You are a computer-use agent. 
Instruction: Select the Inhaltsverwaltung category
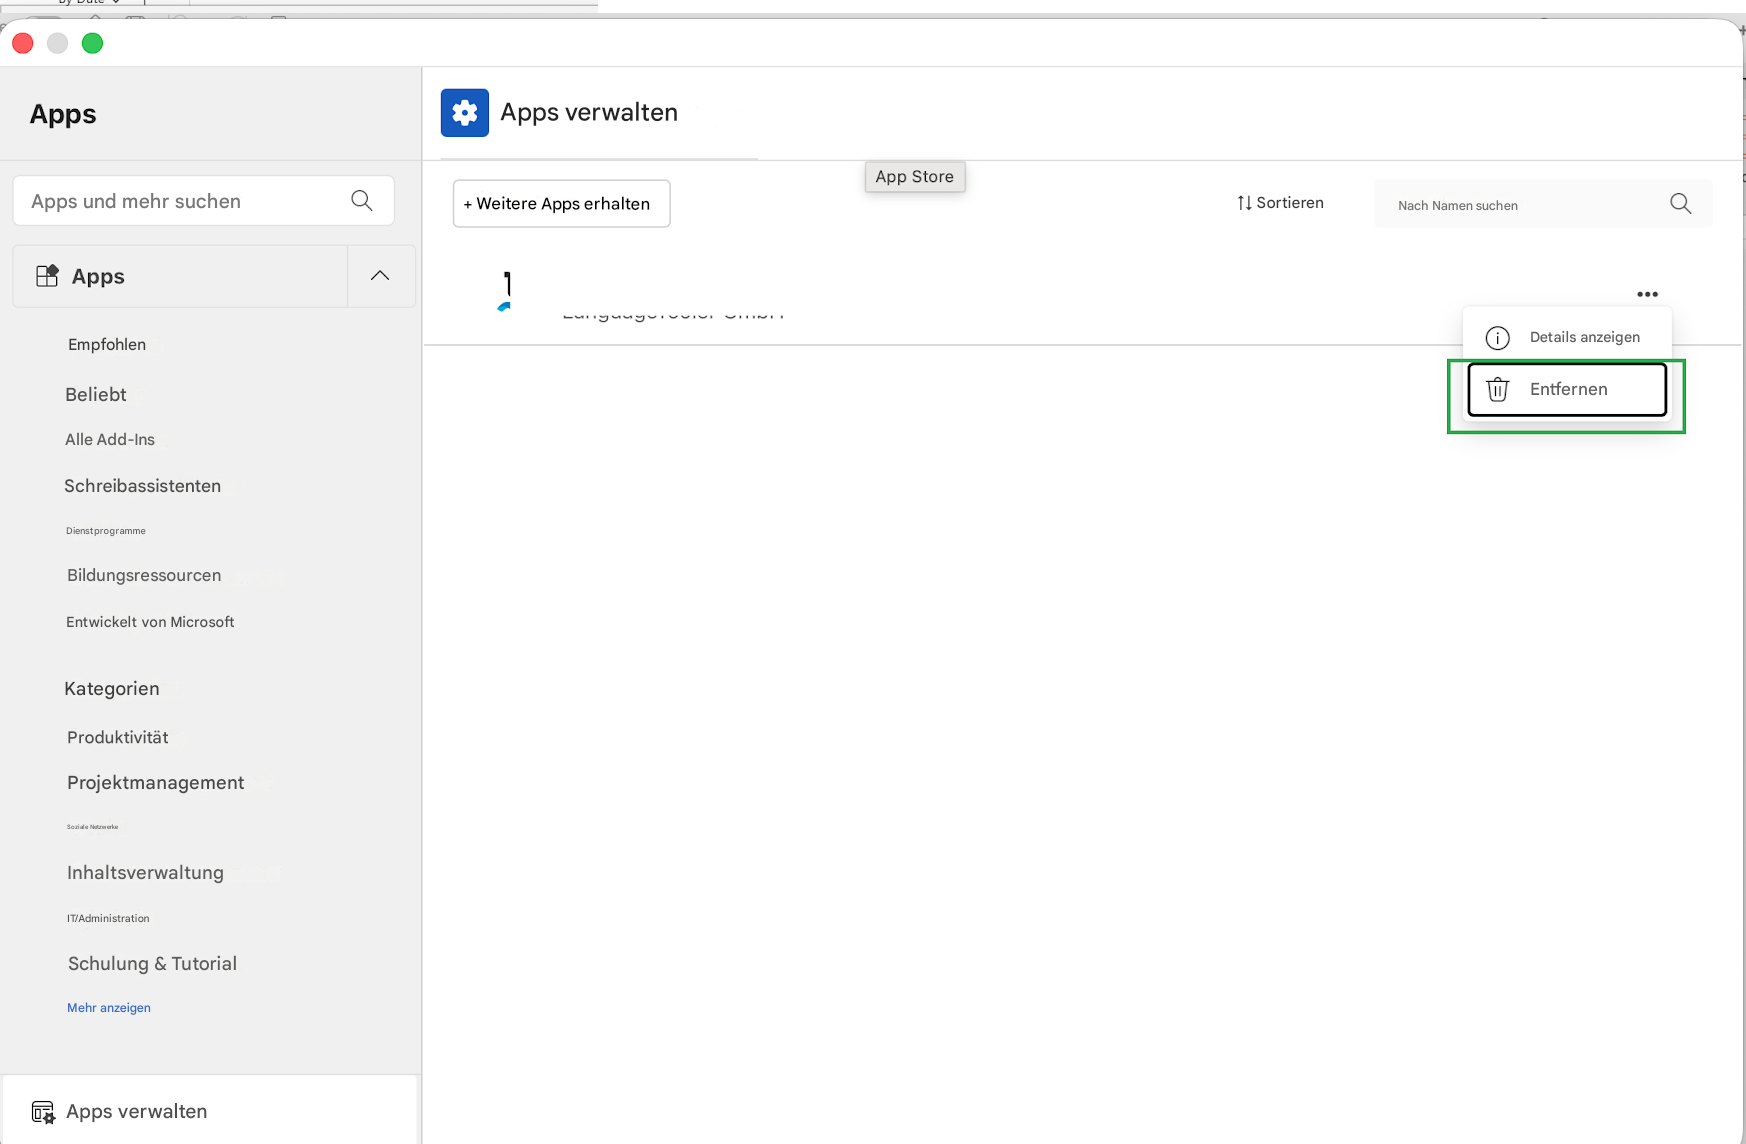[x=145, y=873]
